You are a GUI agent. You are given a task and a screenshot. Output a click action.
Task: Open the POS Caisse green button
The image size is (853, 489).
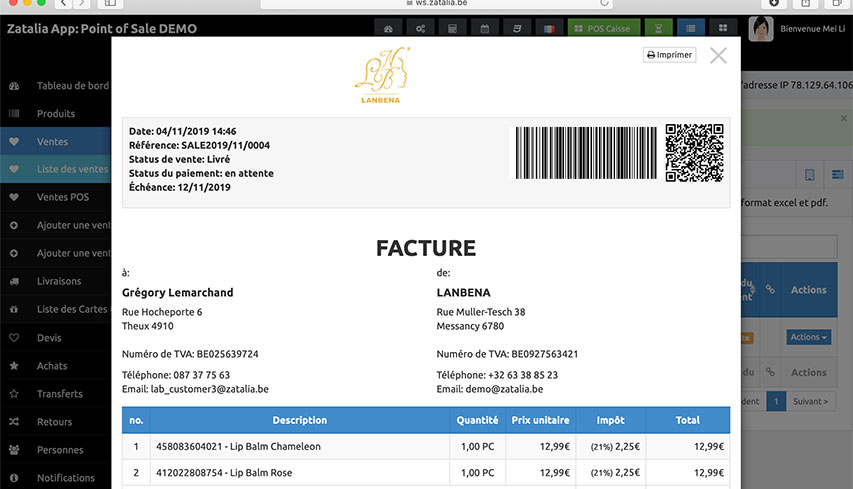[603, 28]
